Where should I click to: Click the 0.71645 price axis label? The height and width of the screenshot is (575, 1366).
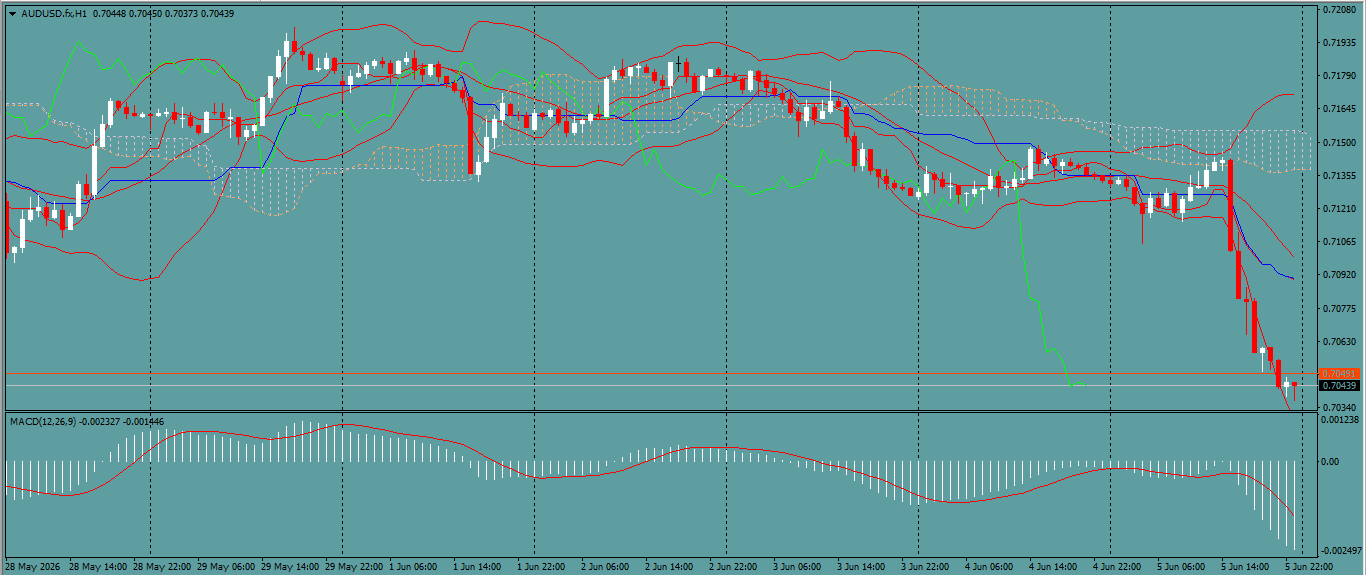(x=1339, y=109)
